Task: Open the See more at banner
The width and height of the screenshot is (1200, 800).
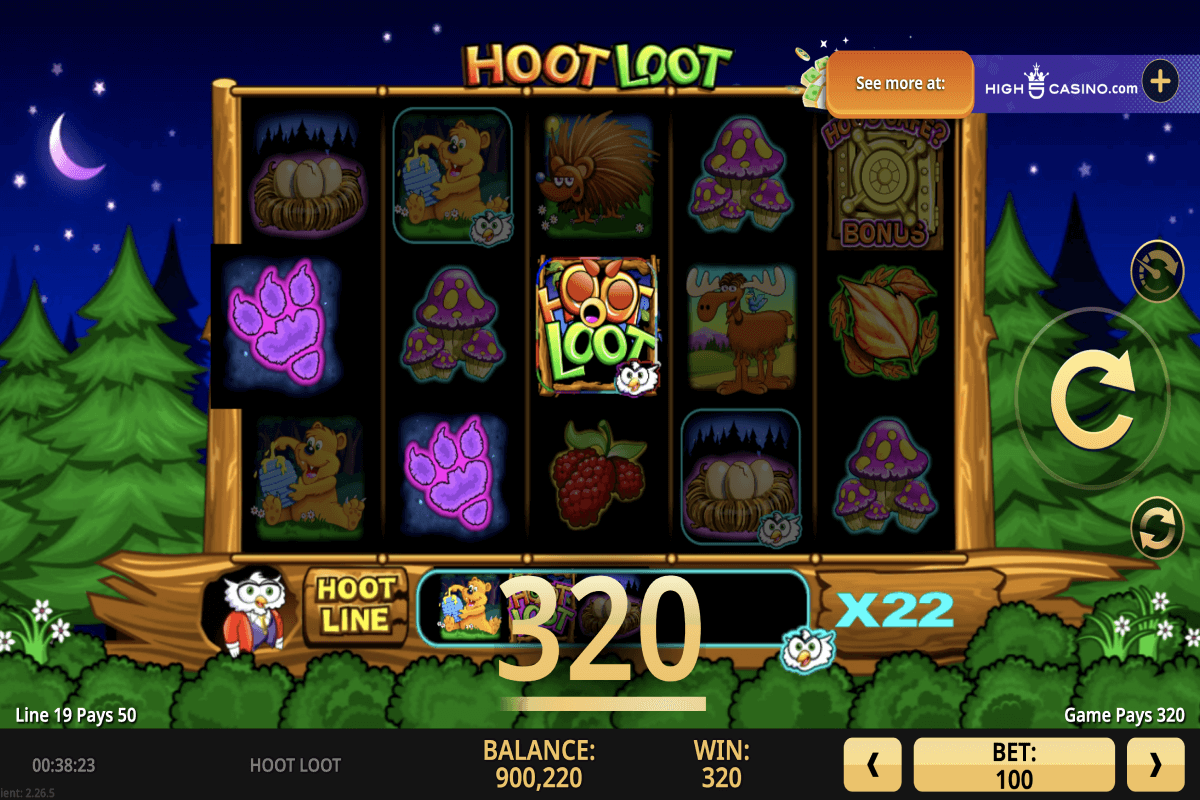Action: (x=900, y=84)
